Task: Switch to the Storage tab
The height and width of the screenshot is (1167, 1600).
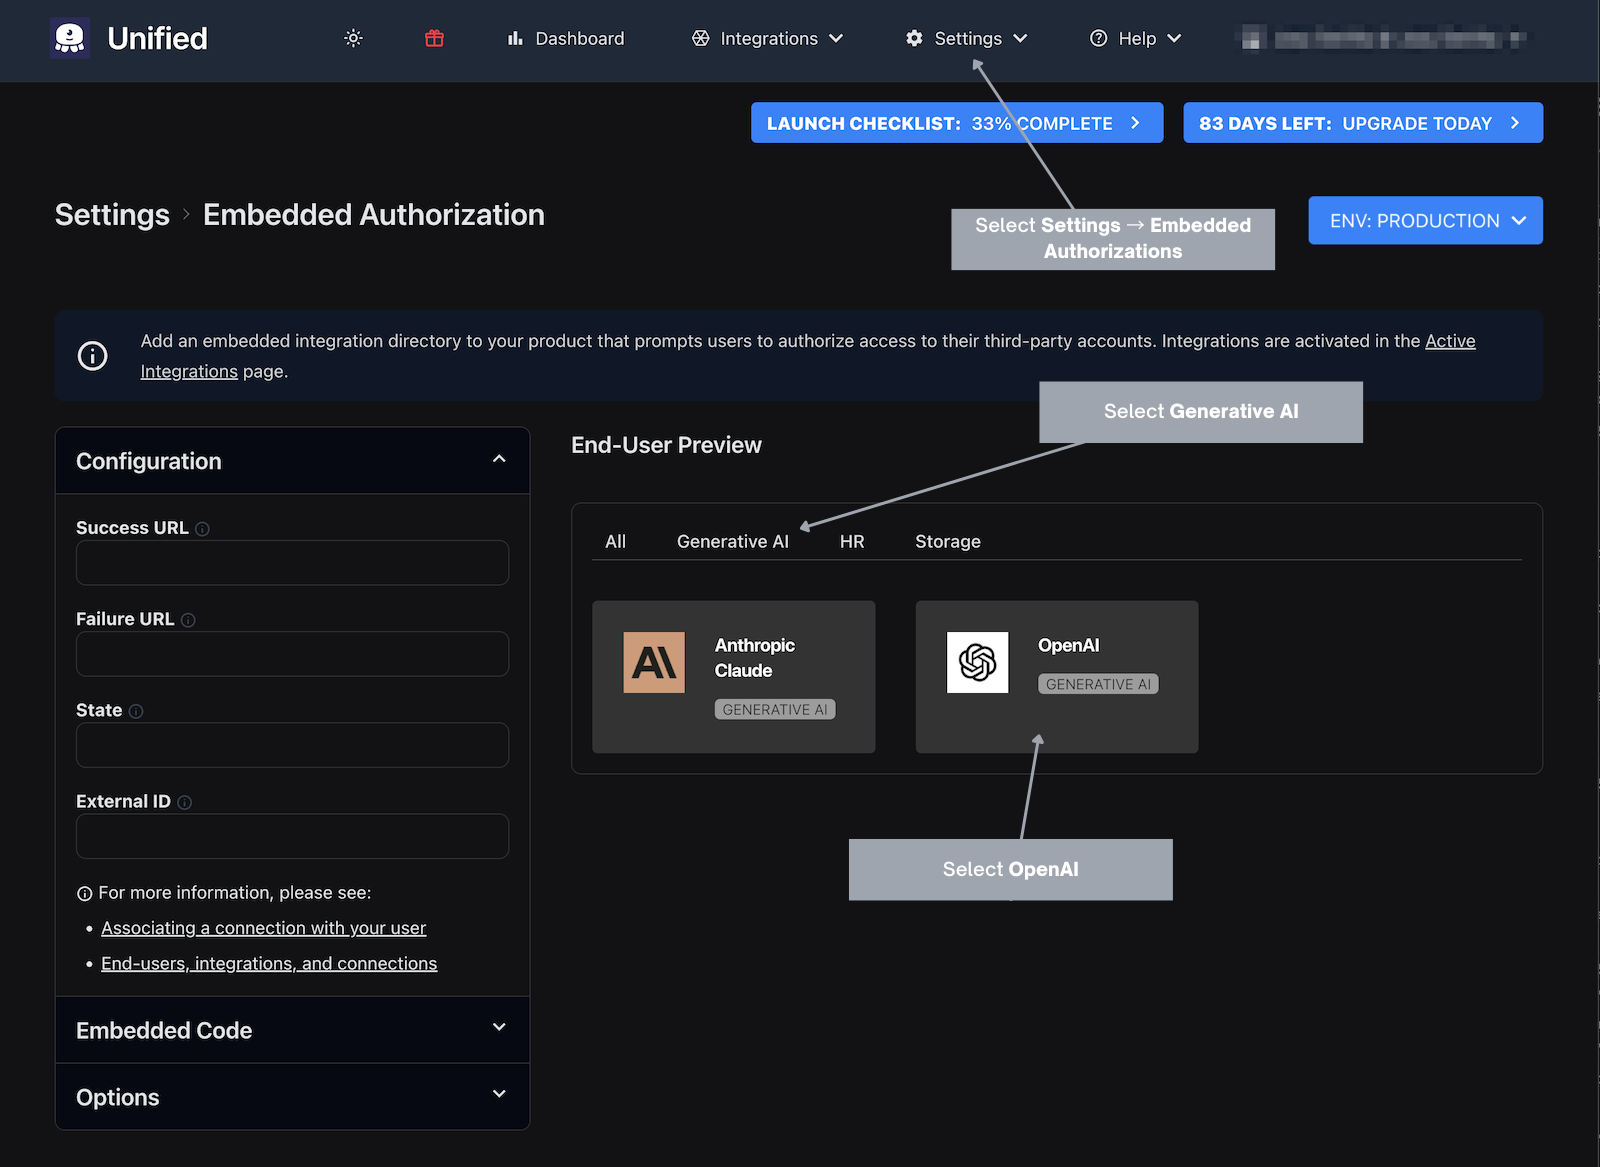Action: point(947,541)
